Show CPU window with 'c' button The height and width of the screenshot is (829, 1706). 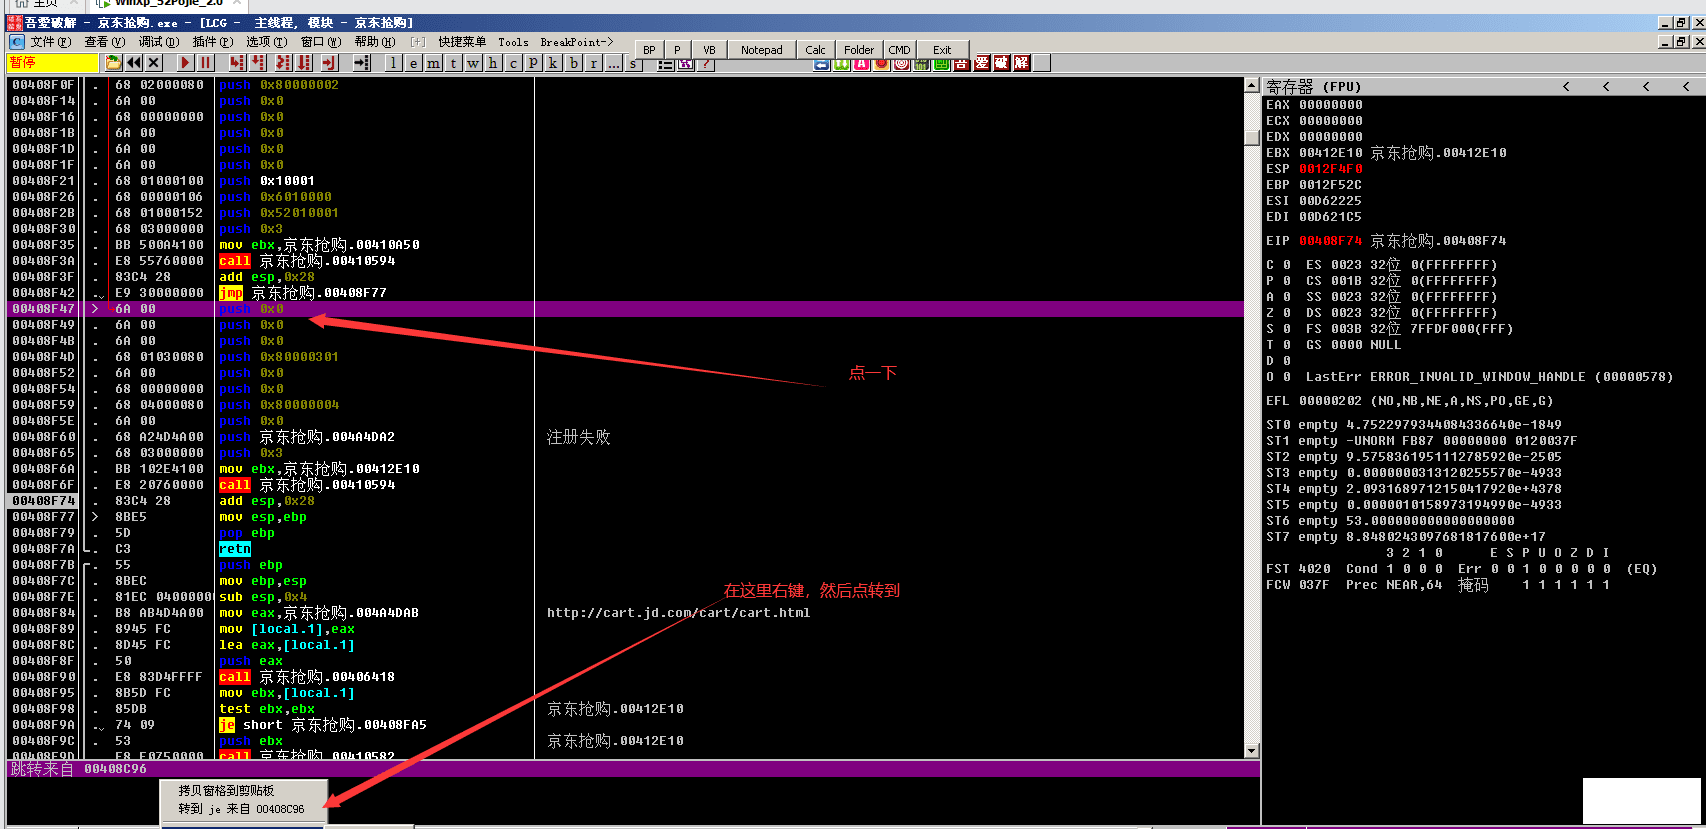click(x=513, y=63)
